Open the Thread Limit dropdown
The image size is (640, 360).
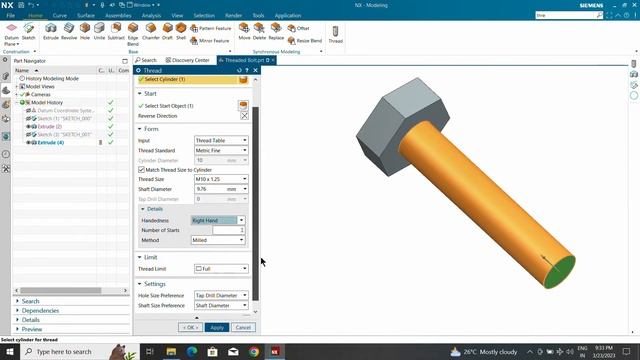tap(221, 269)
